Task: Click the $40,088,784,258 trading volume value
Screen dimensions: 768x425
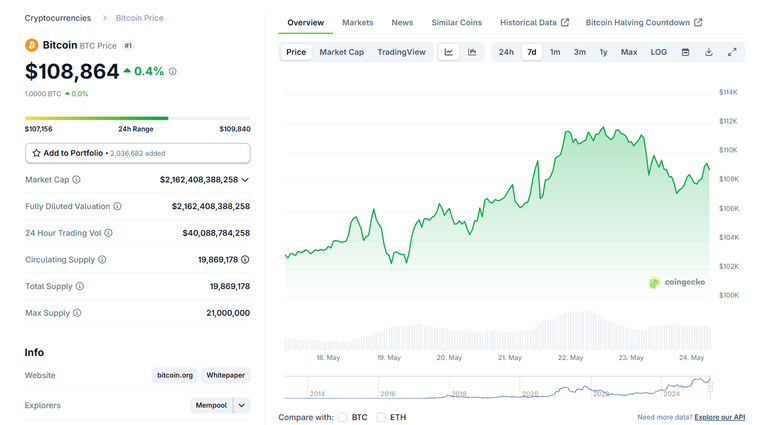Action: (x=216, y=233)
